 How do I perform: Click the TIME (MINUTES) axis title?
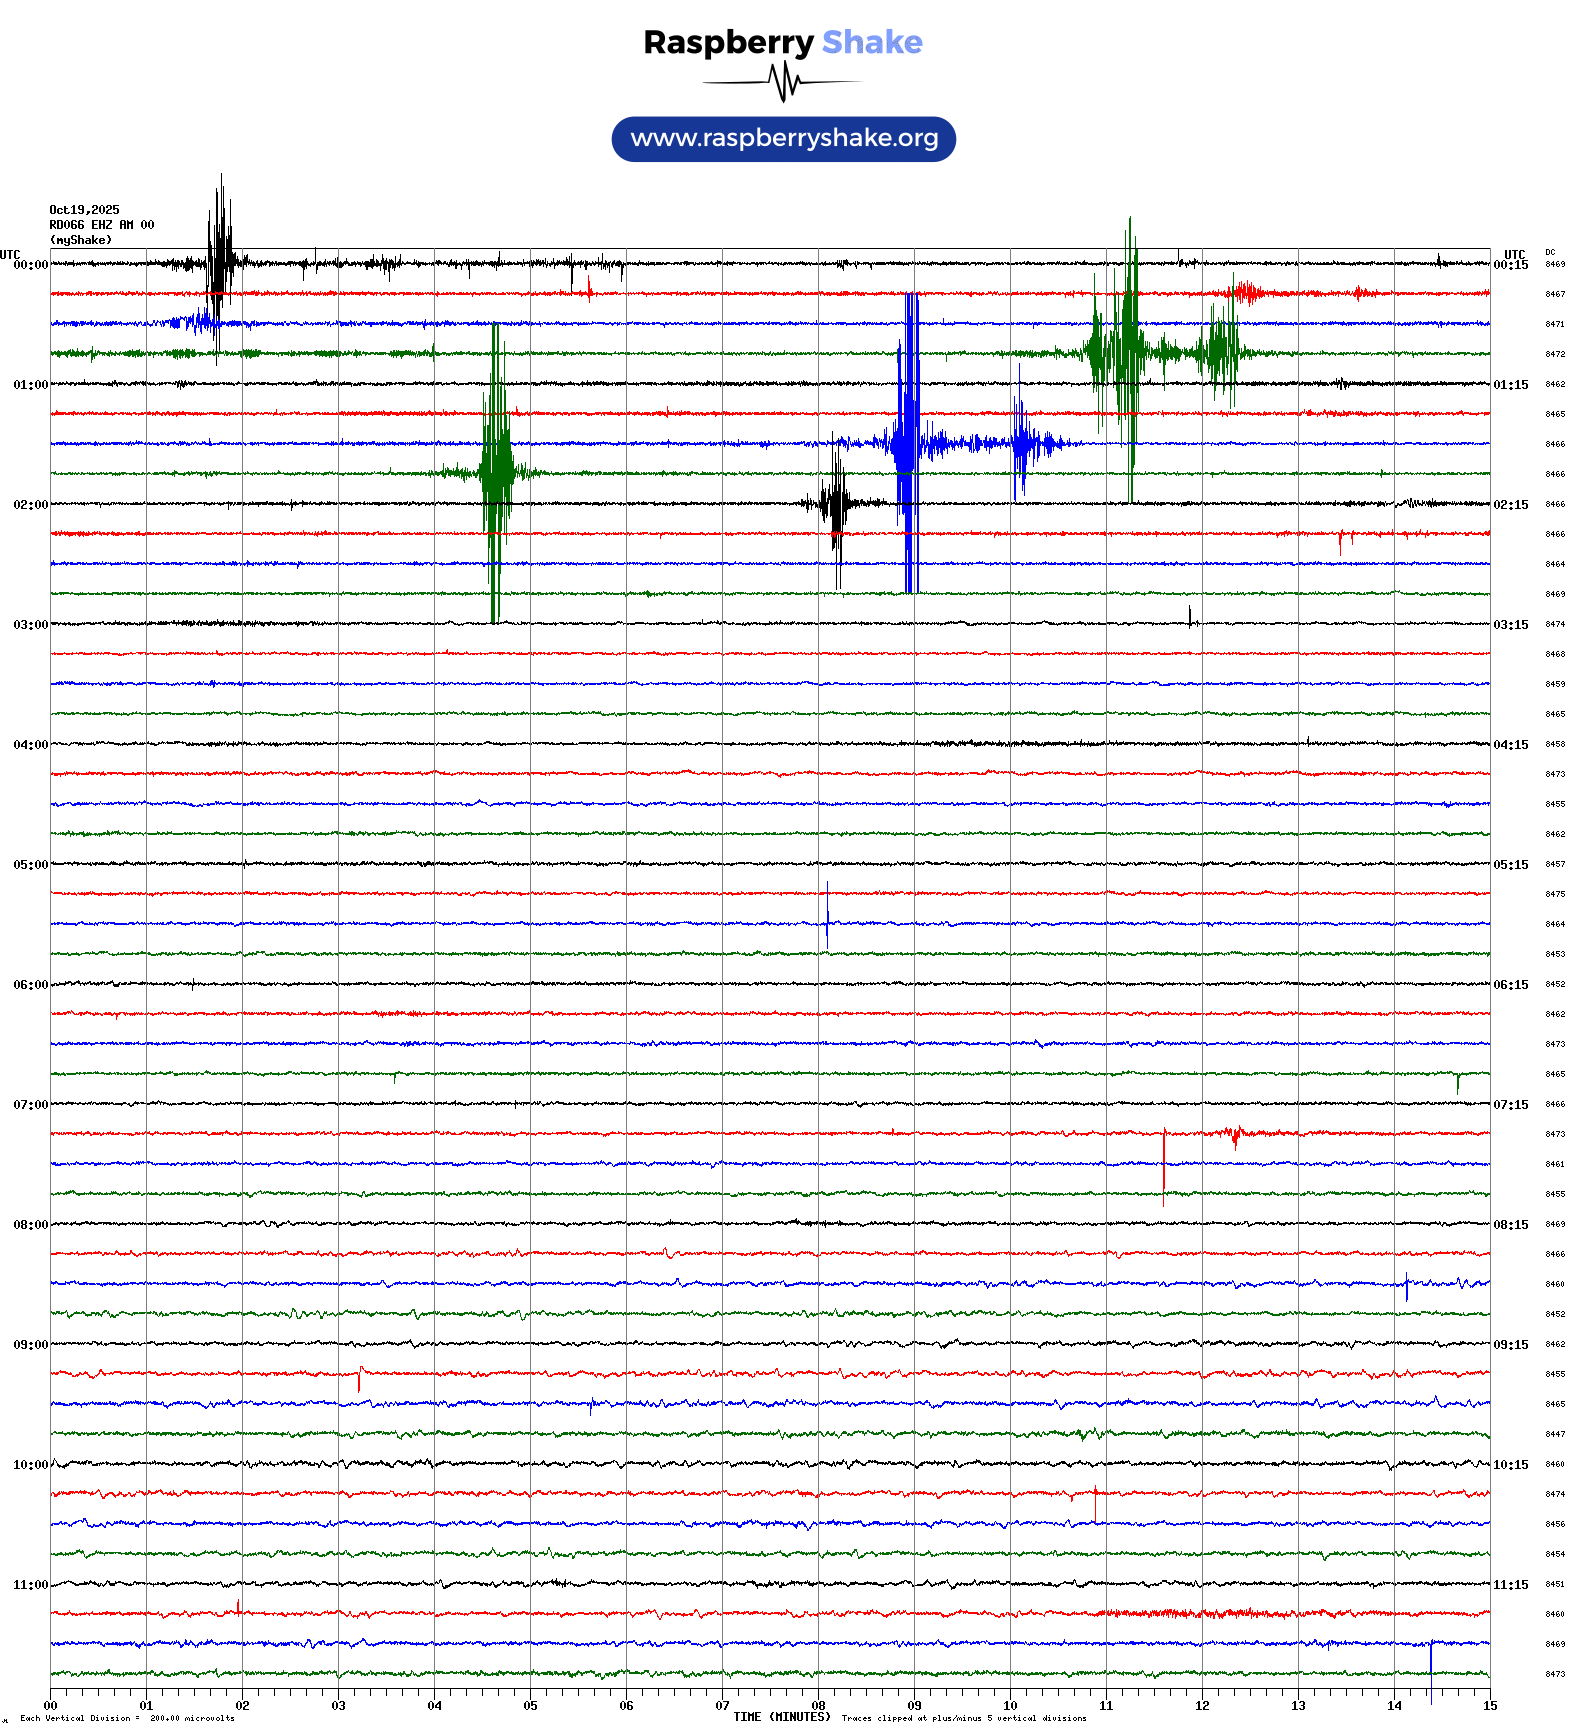pos(781,1717)
